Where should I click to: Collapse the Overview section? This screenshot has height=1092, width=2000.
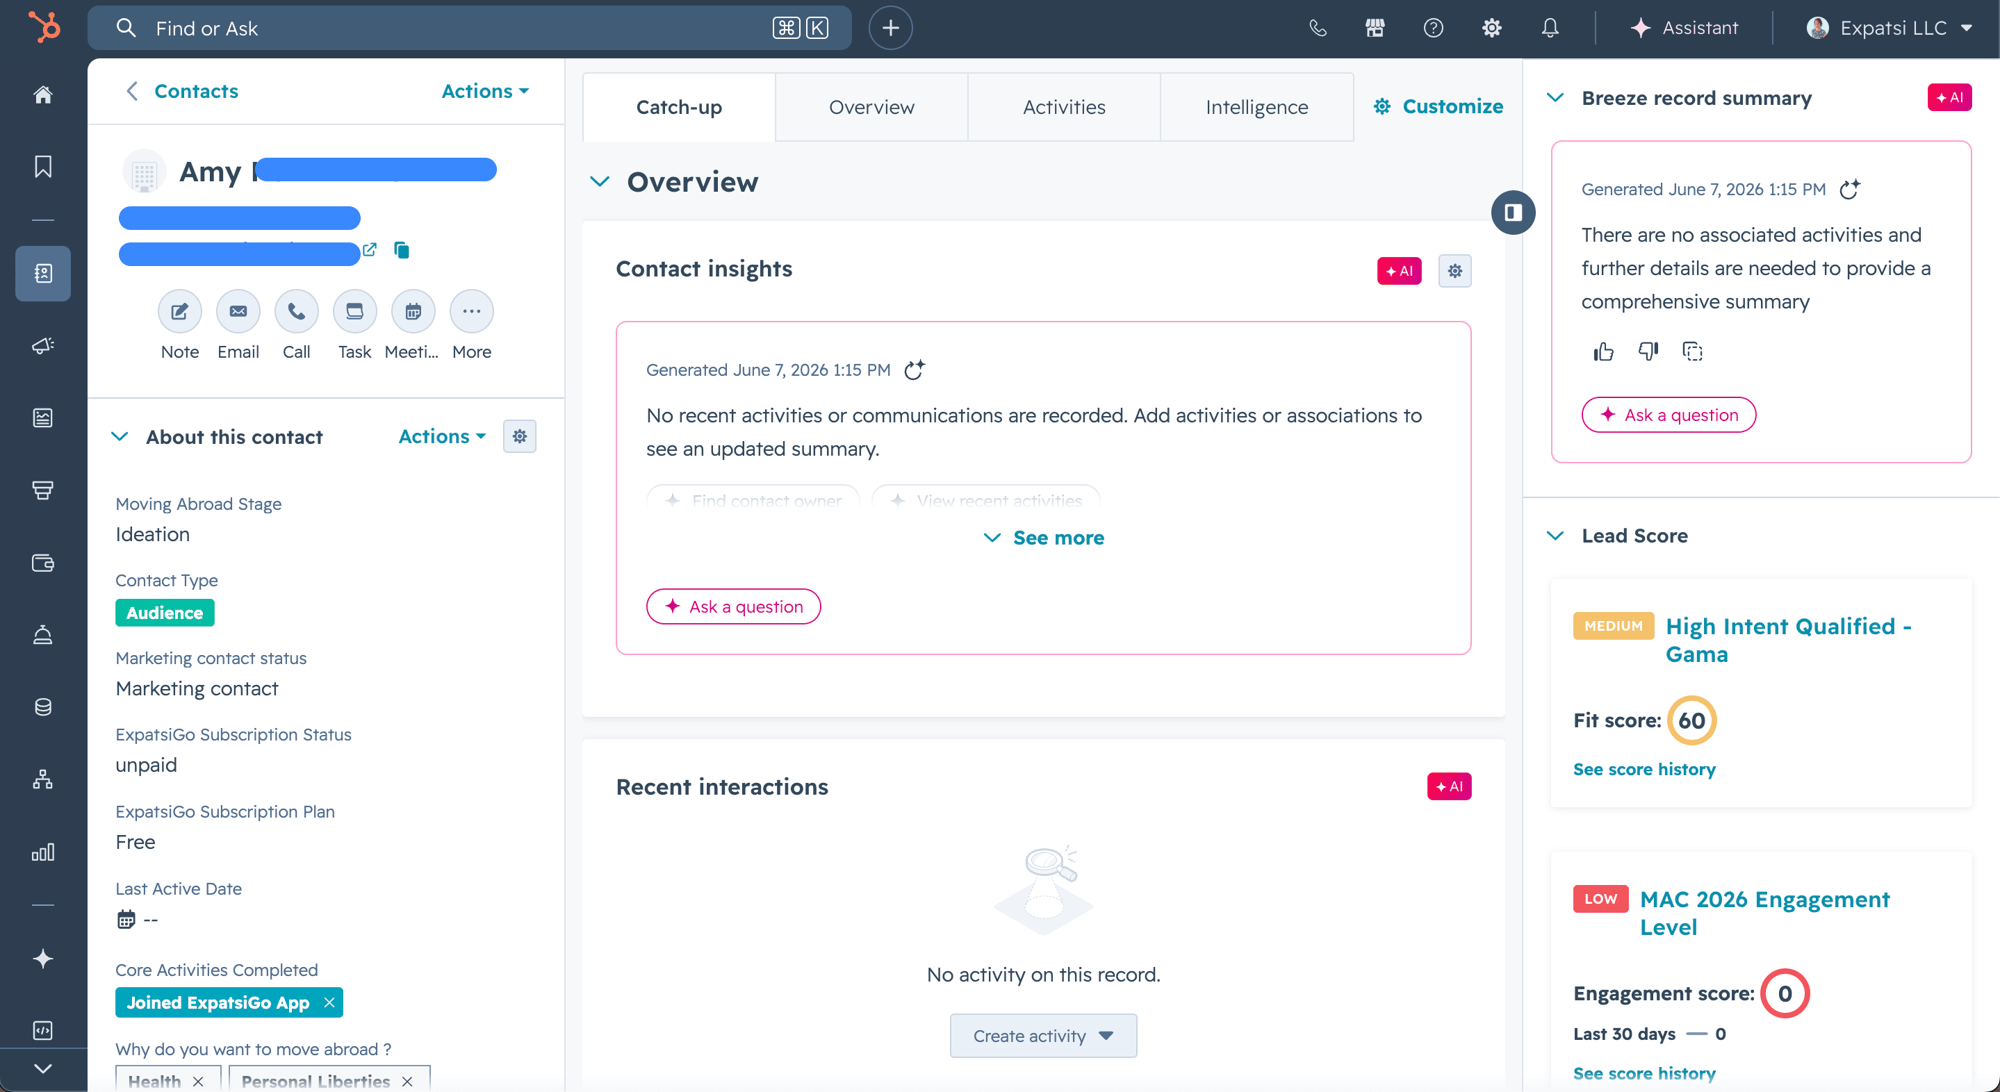pyautogui.click(x=600, y=181)
